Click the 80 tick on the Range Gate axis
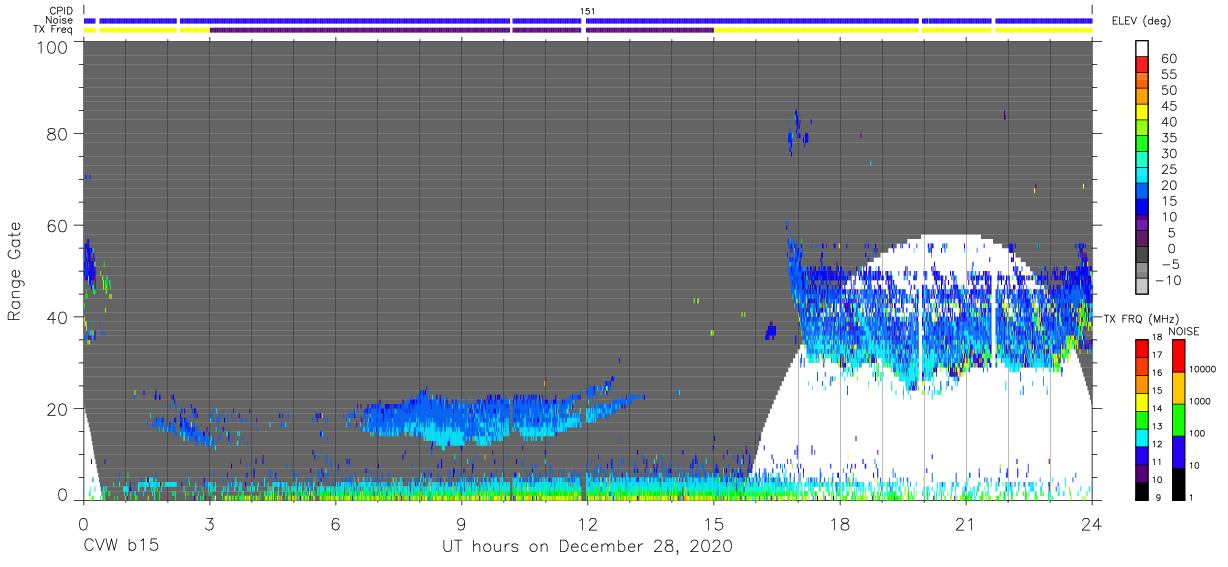Screen dimensions: 1228x567 (58, 134)
